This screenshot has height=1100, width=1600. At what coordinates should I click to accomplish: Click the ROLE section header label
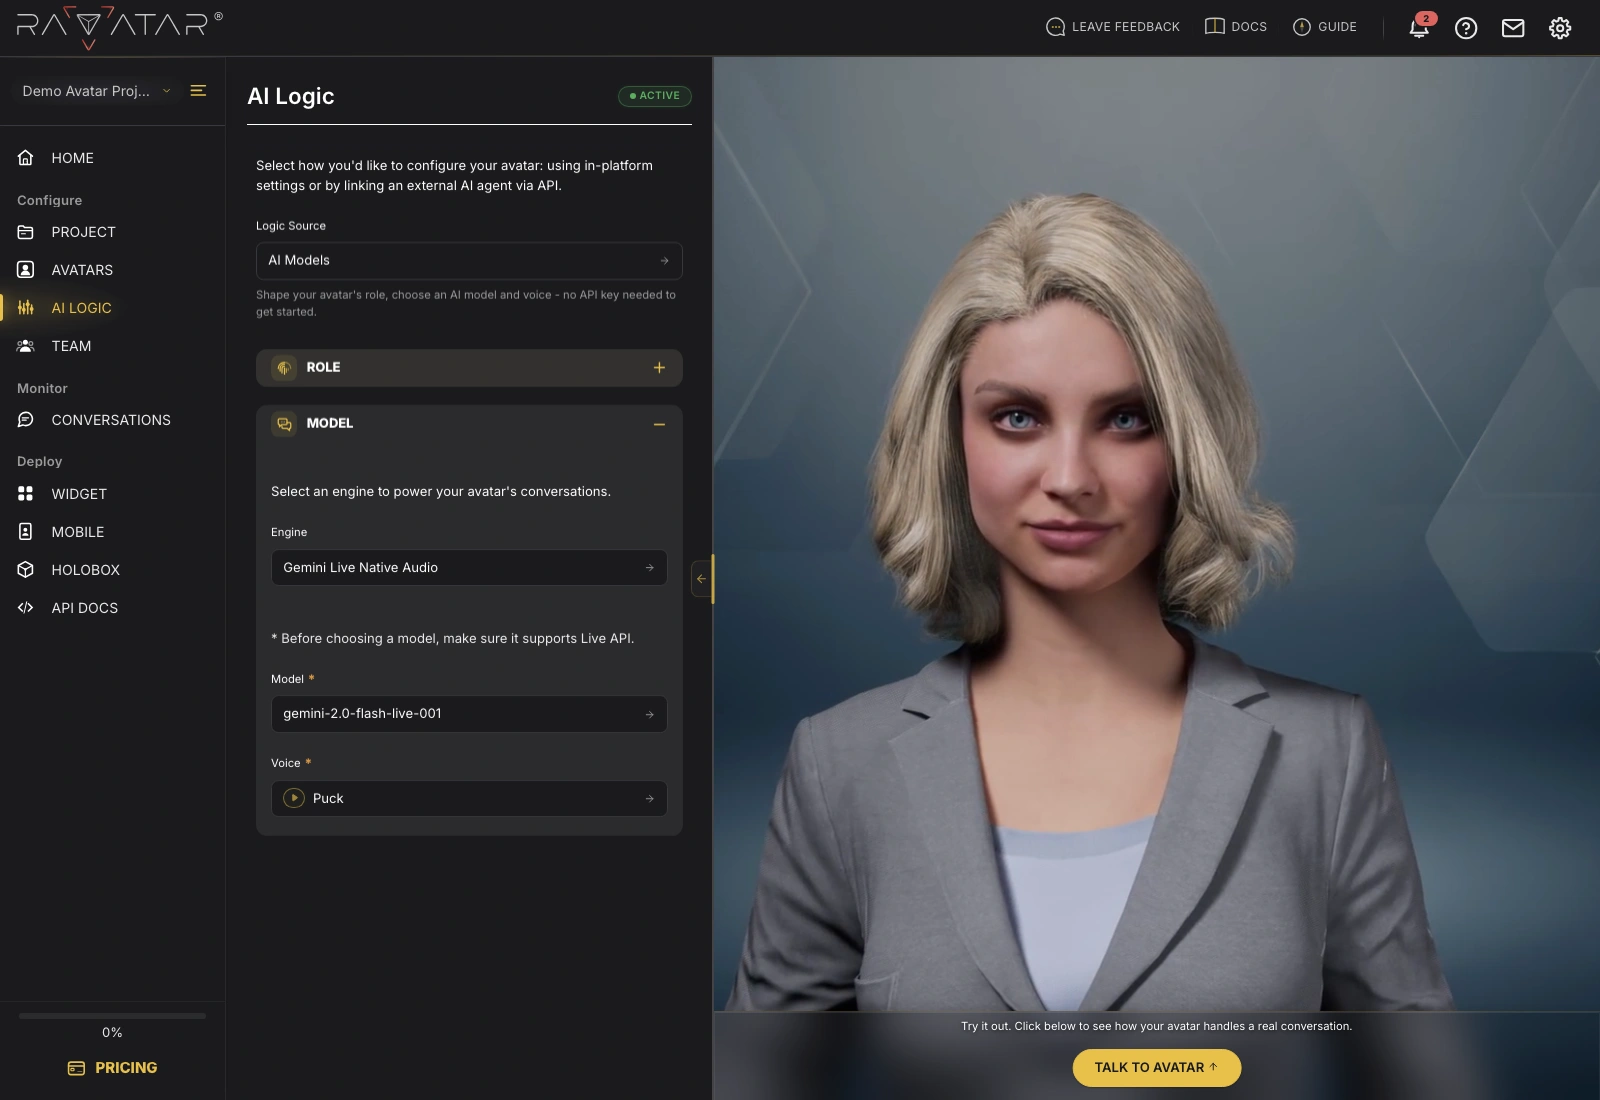(323, 368)
